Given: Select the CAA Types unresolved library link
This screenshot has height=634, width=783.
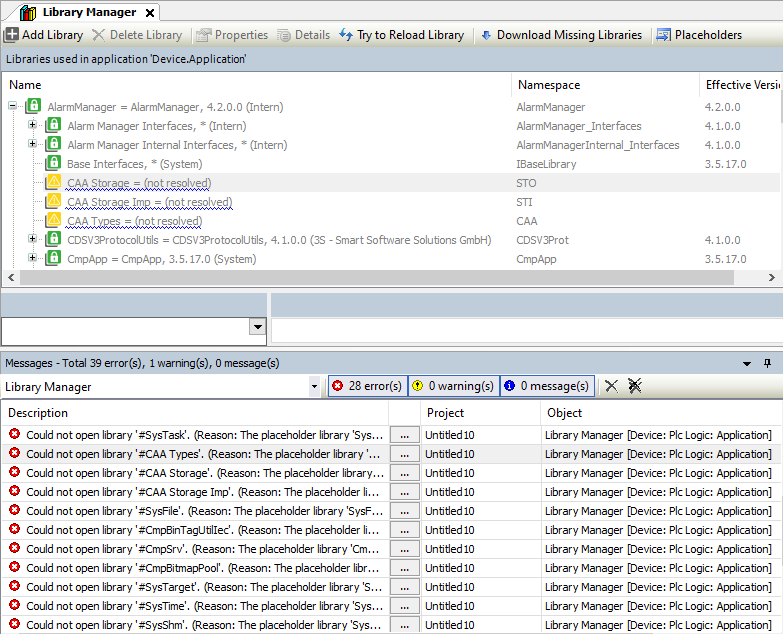Looking at the screenshot, I should (134, 221).
